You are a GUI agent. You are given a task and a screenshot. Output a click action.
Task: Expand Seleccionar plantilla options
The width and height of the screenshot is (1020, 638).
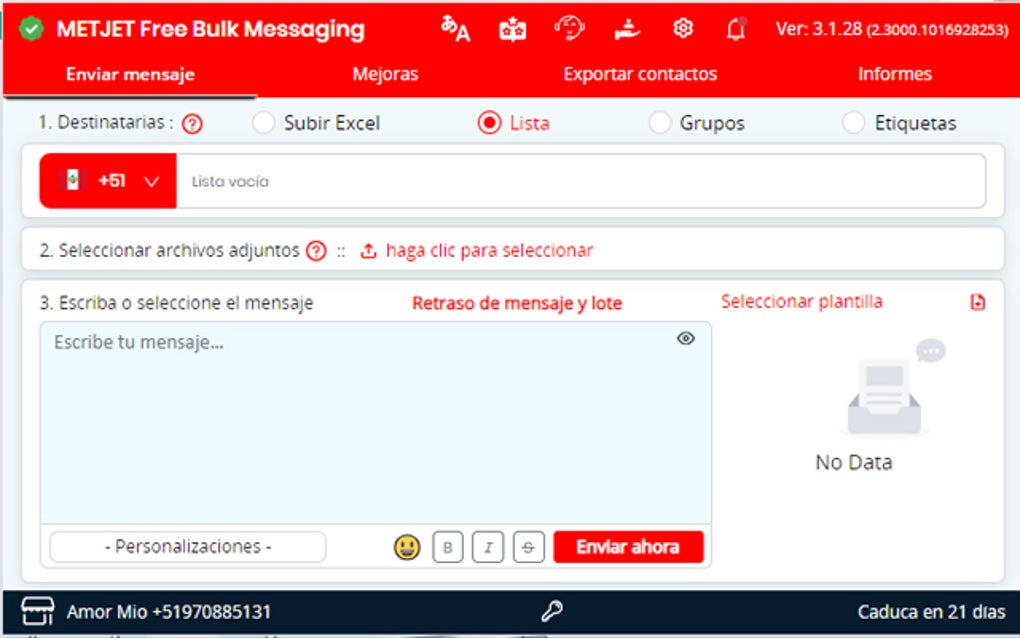[x=802, y=301]
